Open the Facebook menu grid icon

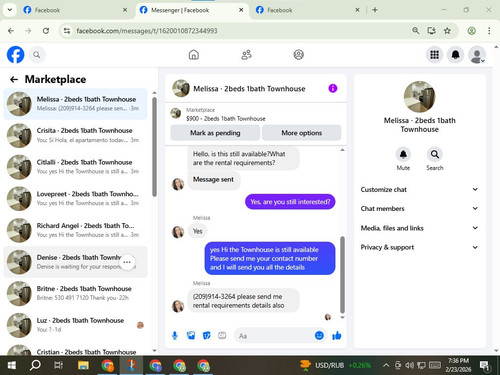(434, 55)
